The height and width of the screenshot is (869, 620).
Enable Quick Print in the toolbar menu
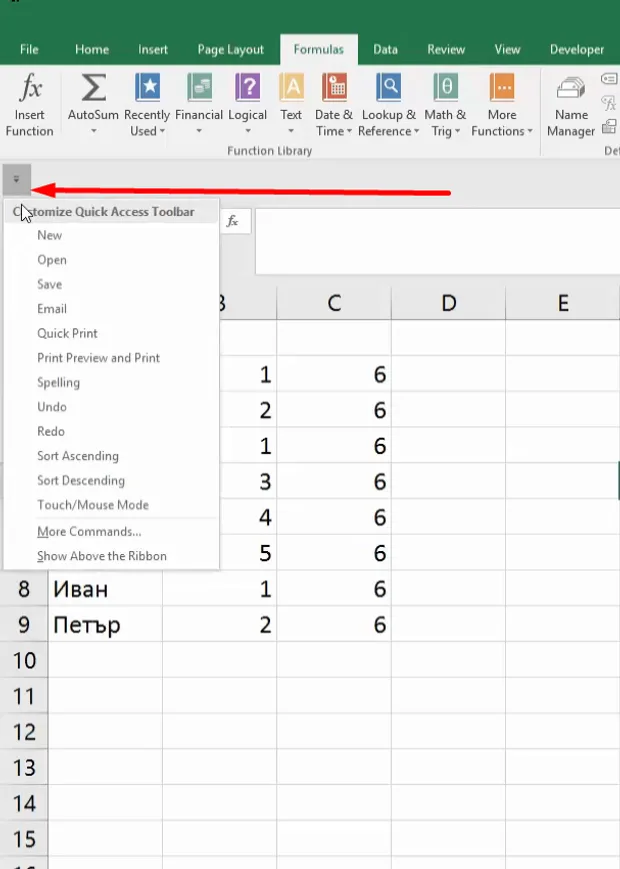(67, 333)
